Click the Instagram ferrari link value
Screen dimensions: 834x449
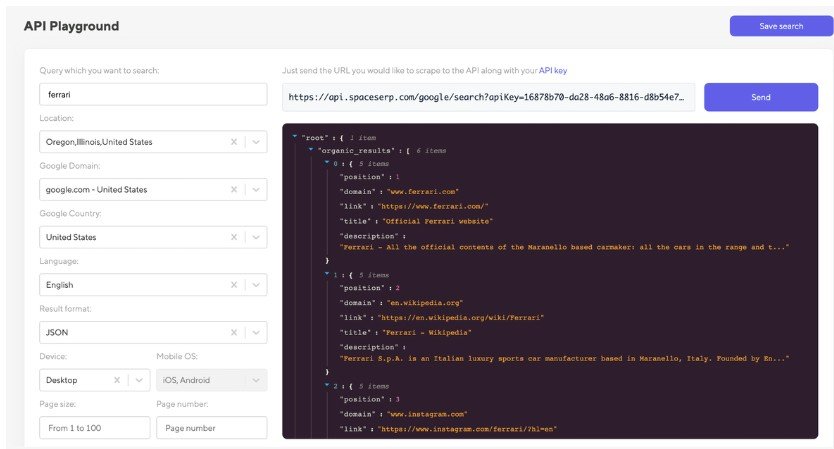click(467, 429)
